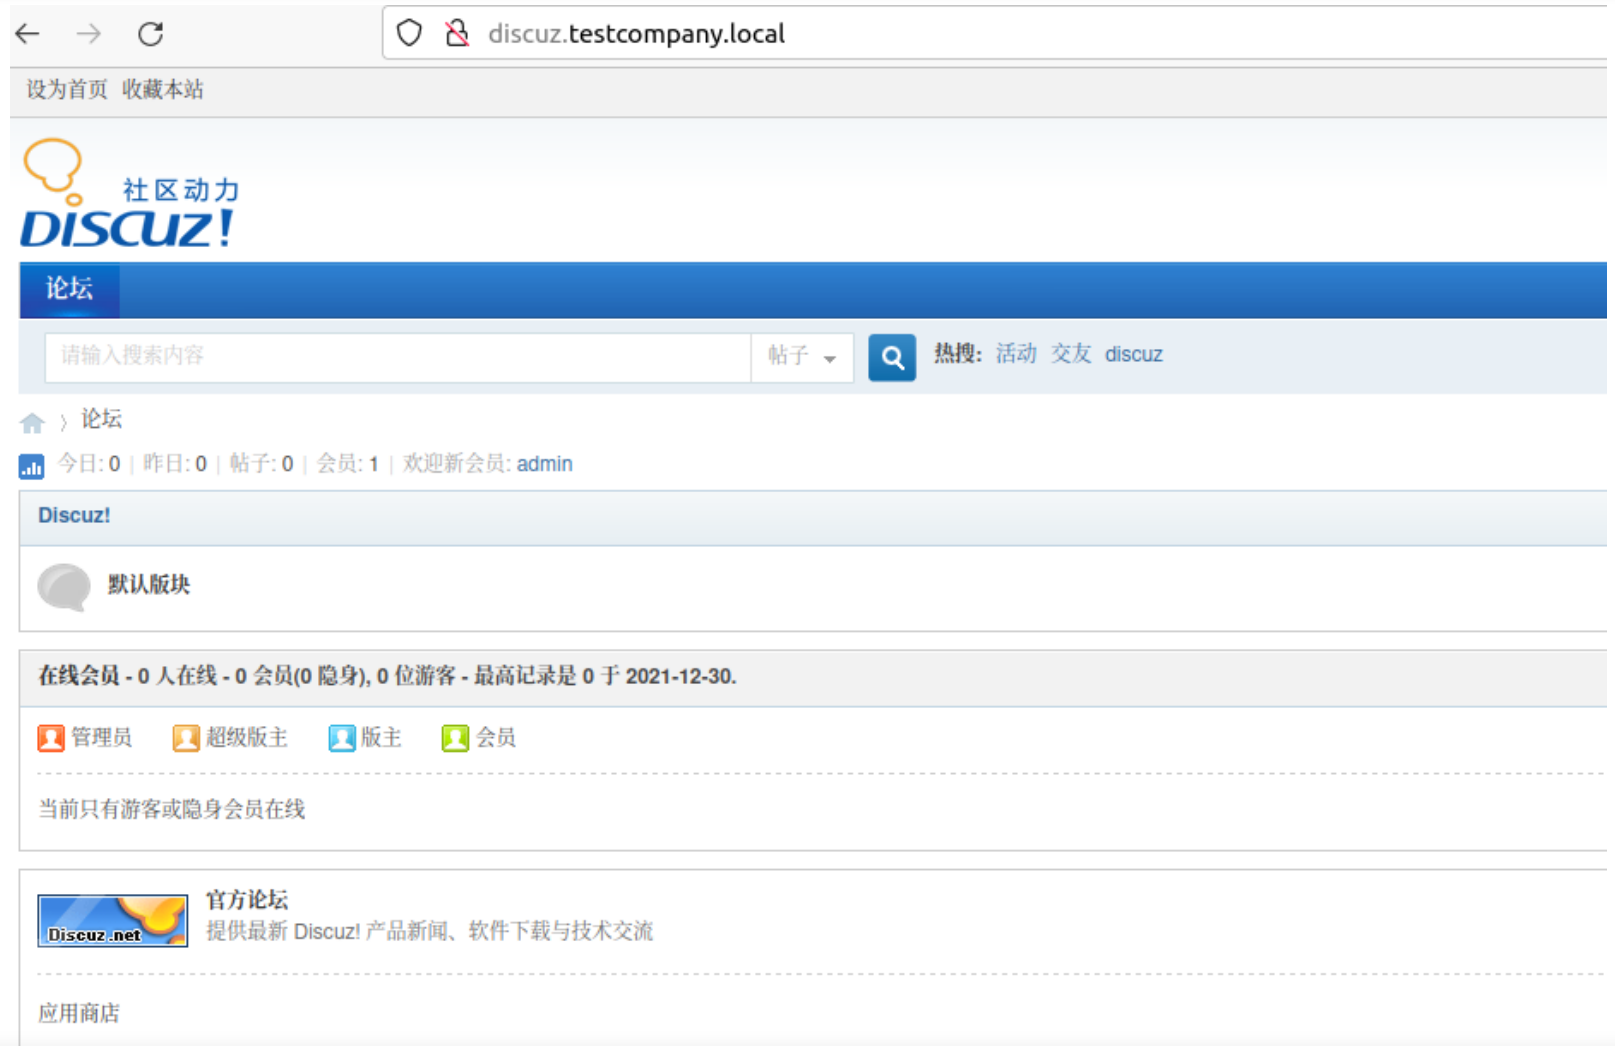This screenshot has width=1615, height=1050.
Task: Click the 昨日: 0 statistic
Action: coord(175,464)
